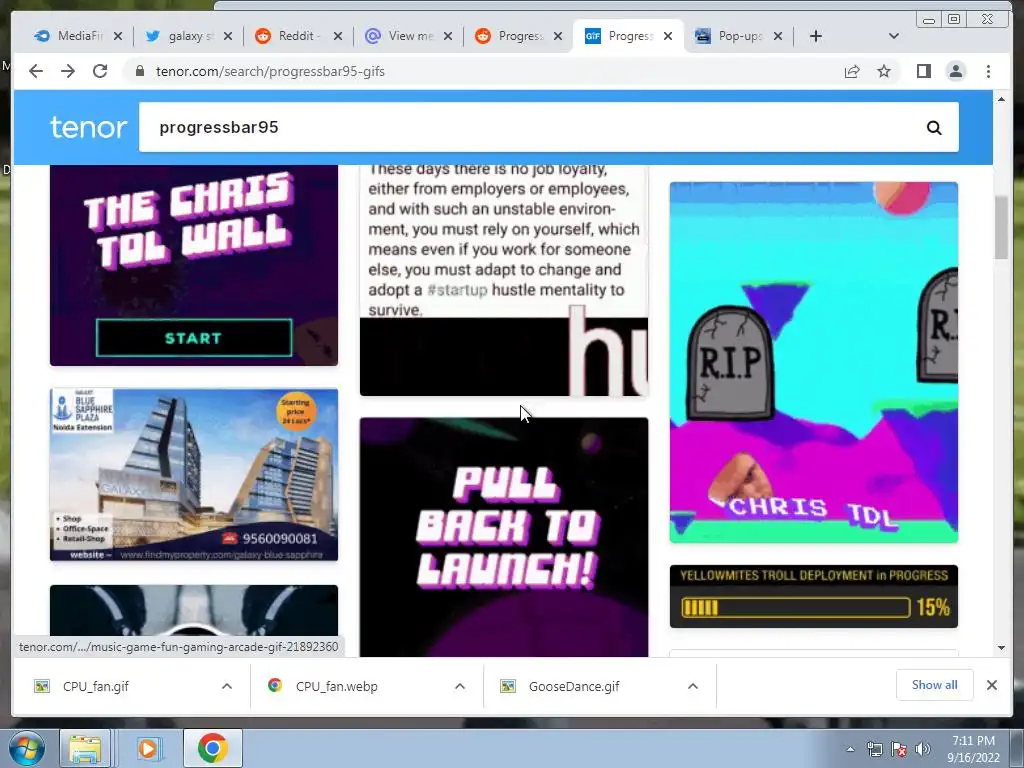Reload the tenor page

click(100, 71)
